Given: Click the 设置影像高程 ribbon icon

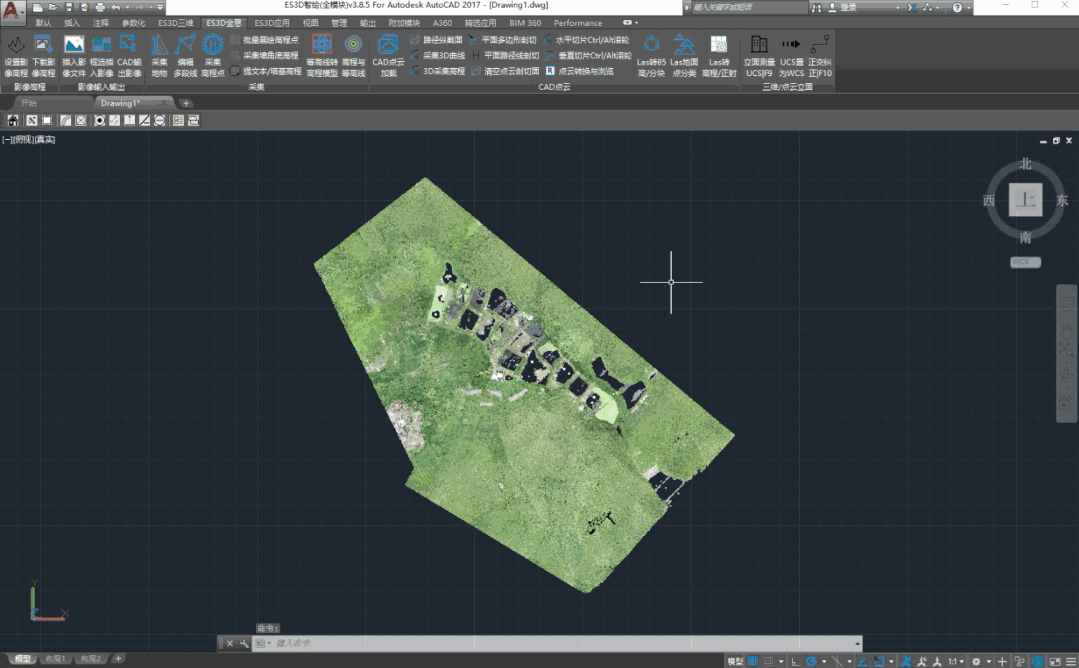Looking at the screenshot, I should 16,56.
